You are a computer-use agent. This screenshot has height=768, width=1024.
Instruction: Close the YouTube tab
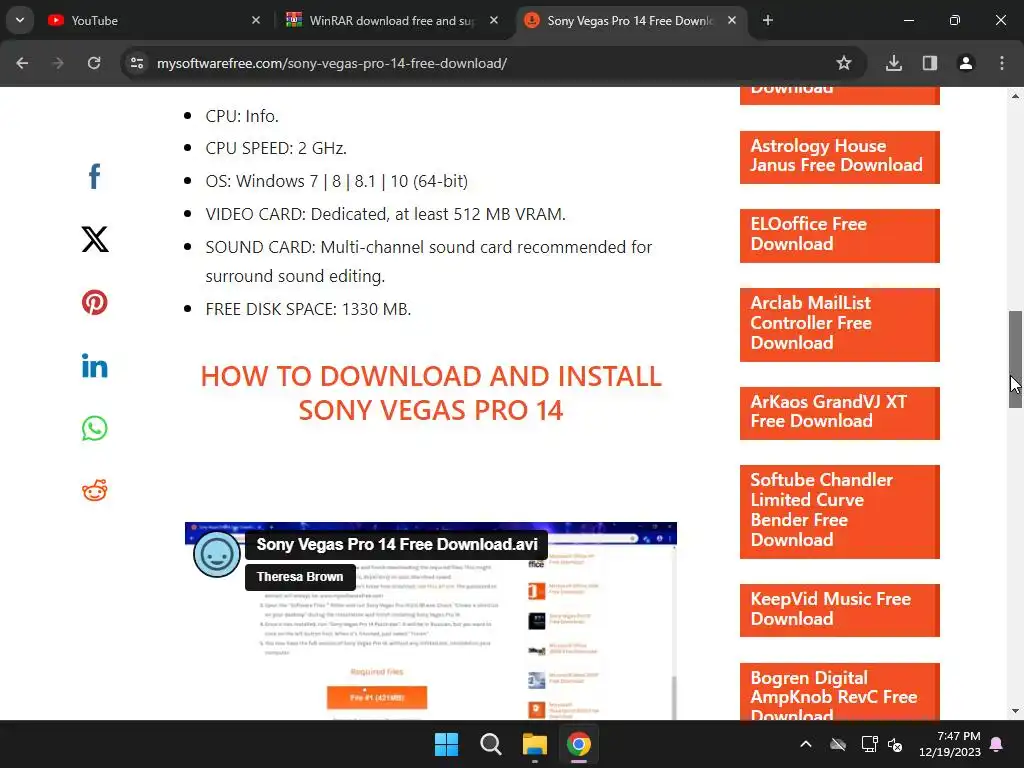pyautogui.click(x=256, y=20)
